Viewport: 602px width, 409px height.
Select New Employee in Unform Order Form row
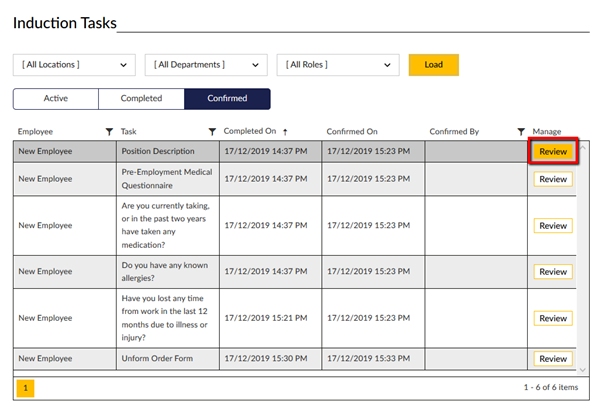click(45, 358)
